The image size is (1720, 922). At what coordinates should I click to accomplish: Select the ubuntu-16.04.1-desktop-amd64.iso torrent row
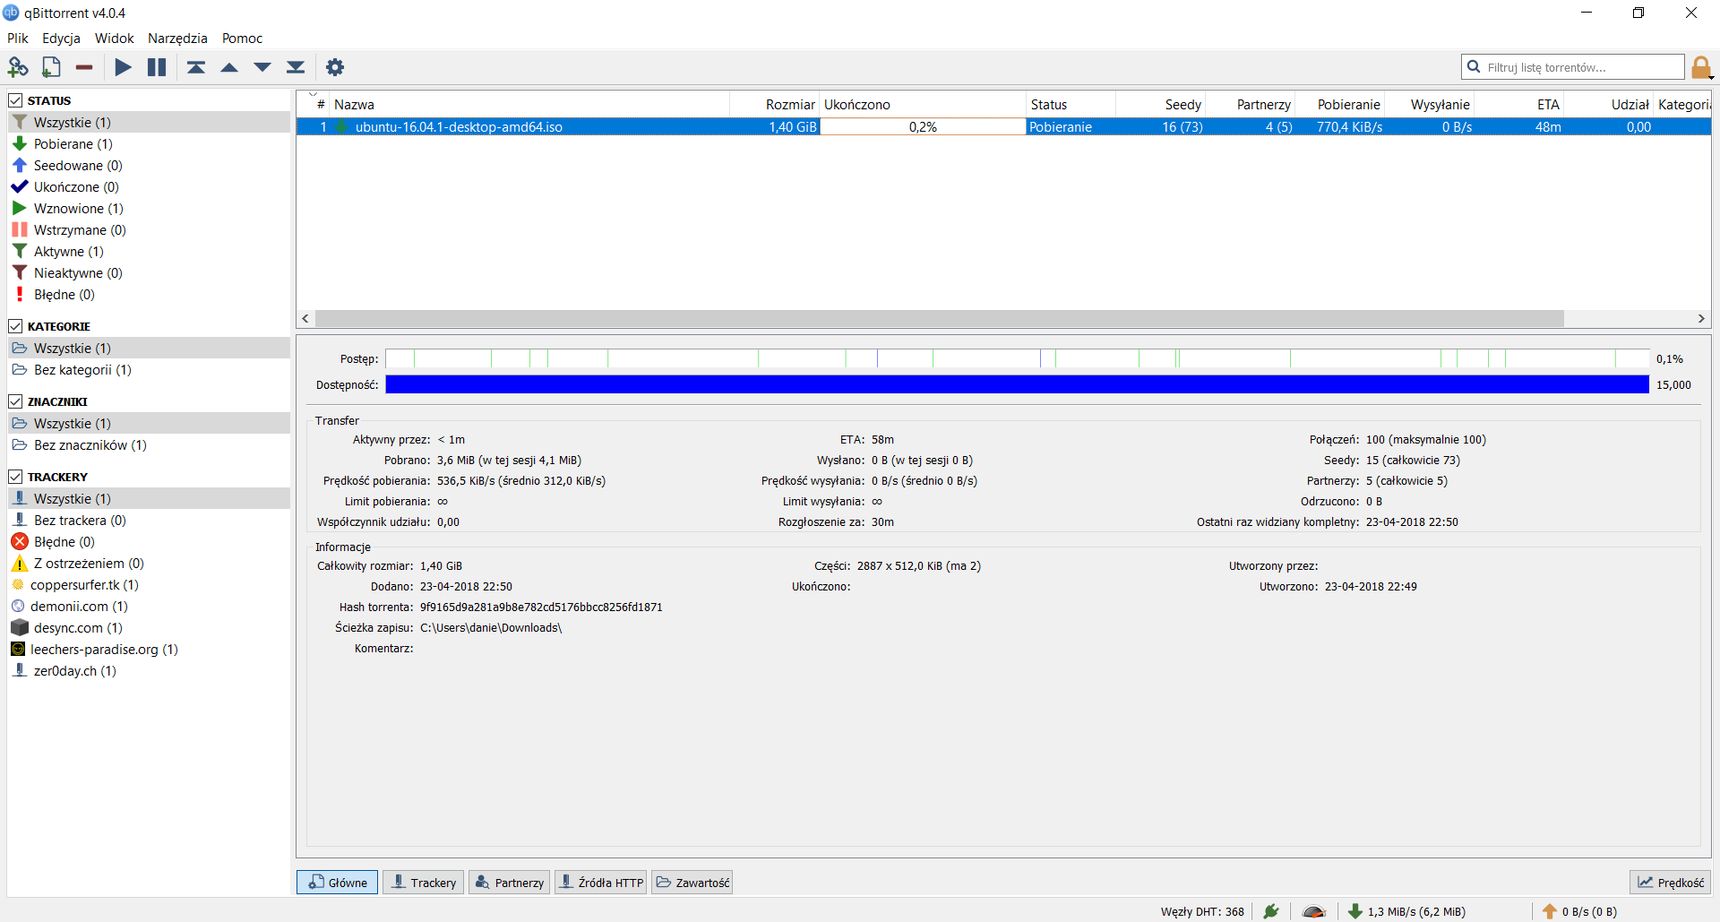point(1003,127)
